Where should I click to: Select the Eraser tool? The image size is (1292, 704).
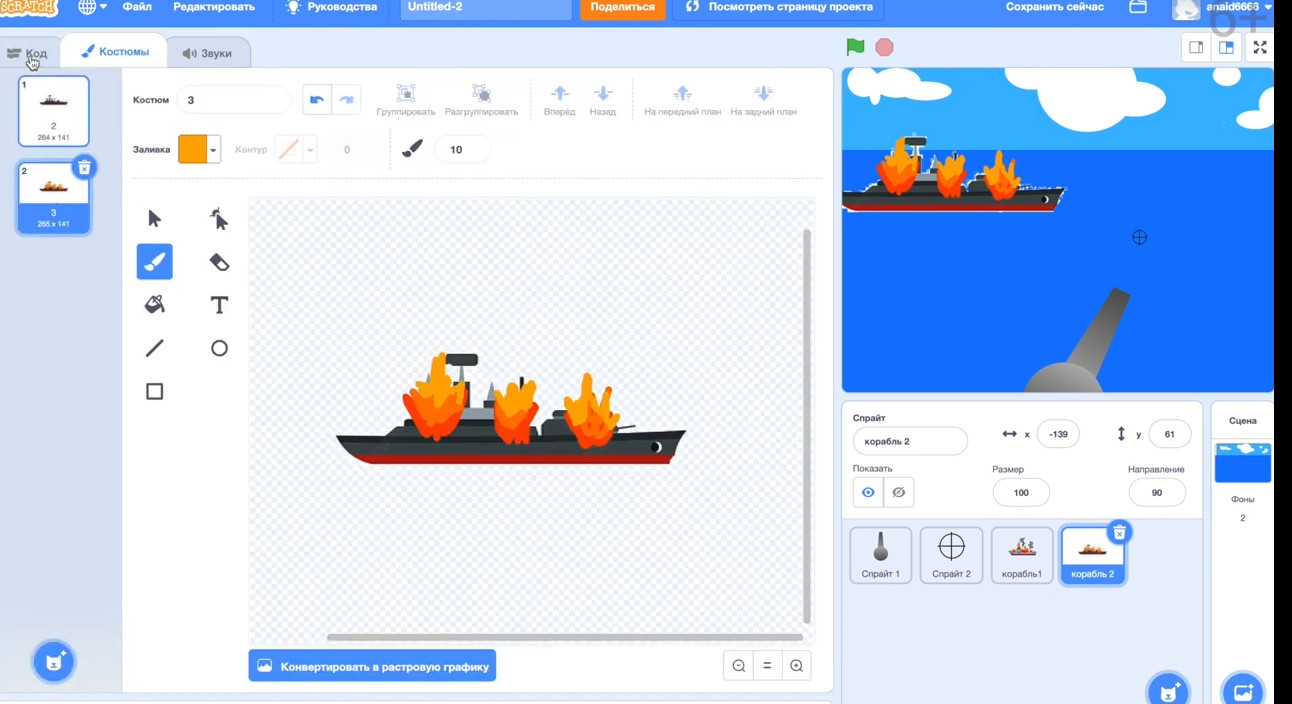coord(219,262)
